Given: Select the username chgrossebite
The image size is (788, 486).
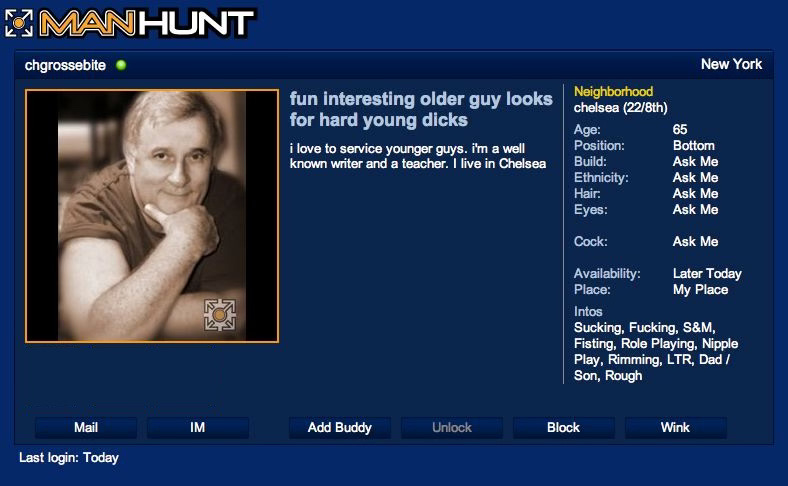Looking at the screenshot, I should pos(65,65).
